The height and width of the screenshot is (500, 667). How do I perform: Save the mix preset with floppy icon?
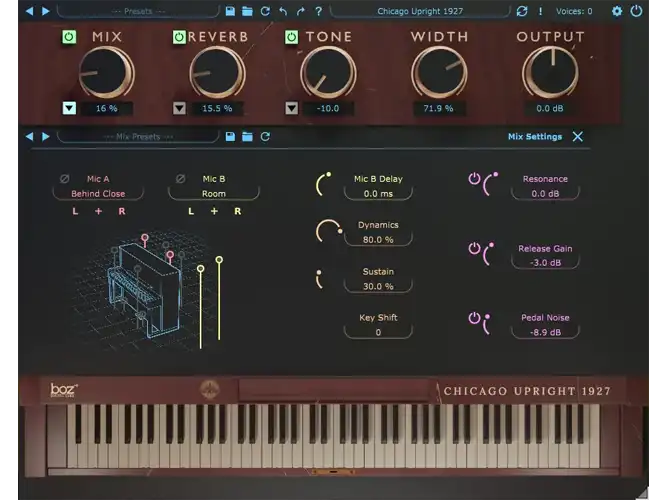(230, 137)
